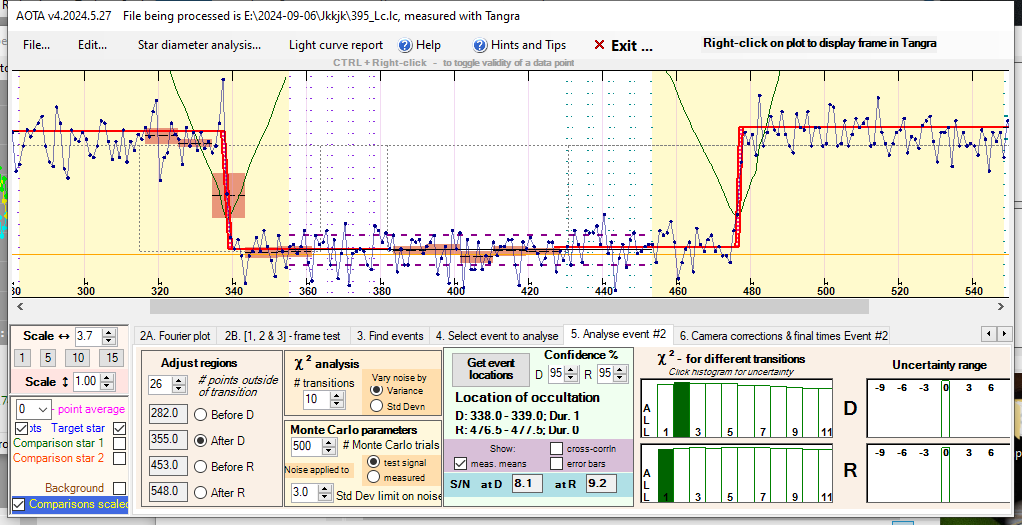Select the Before D radio button
Image resolution: width=1022 pixels, height=525 pixels.
pos(201,415)
